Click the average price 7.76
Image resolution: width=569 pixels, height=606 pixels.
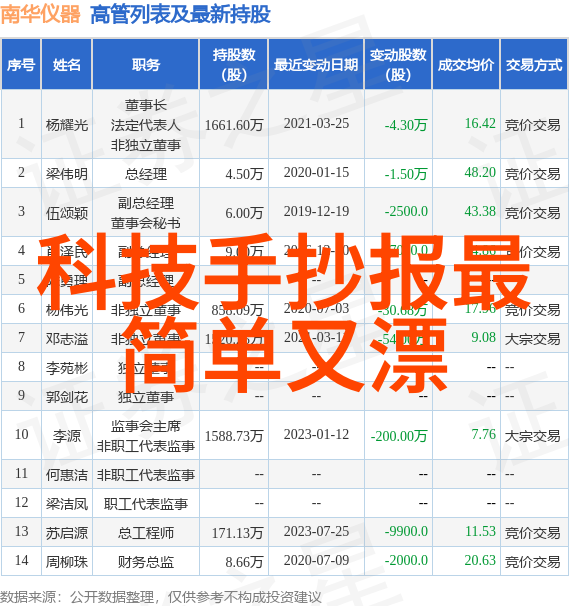point(483,434)
